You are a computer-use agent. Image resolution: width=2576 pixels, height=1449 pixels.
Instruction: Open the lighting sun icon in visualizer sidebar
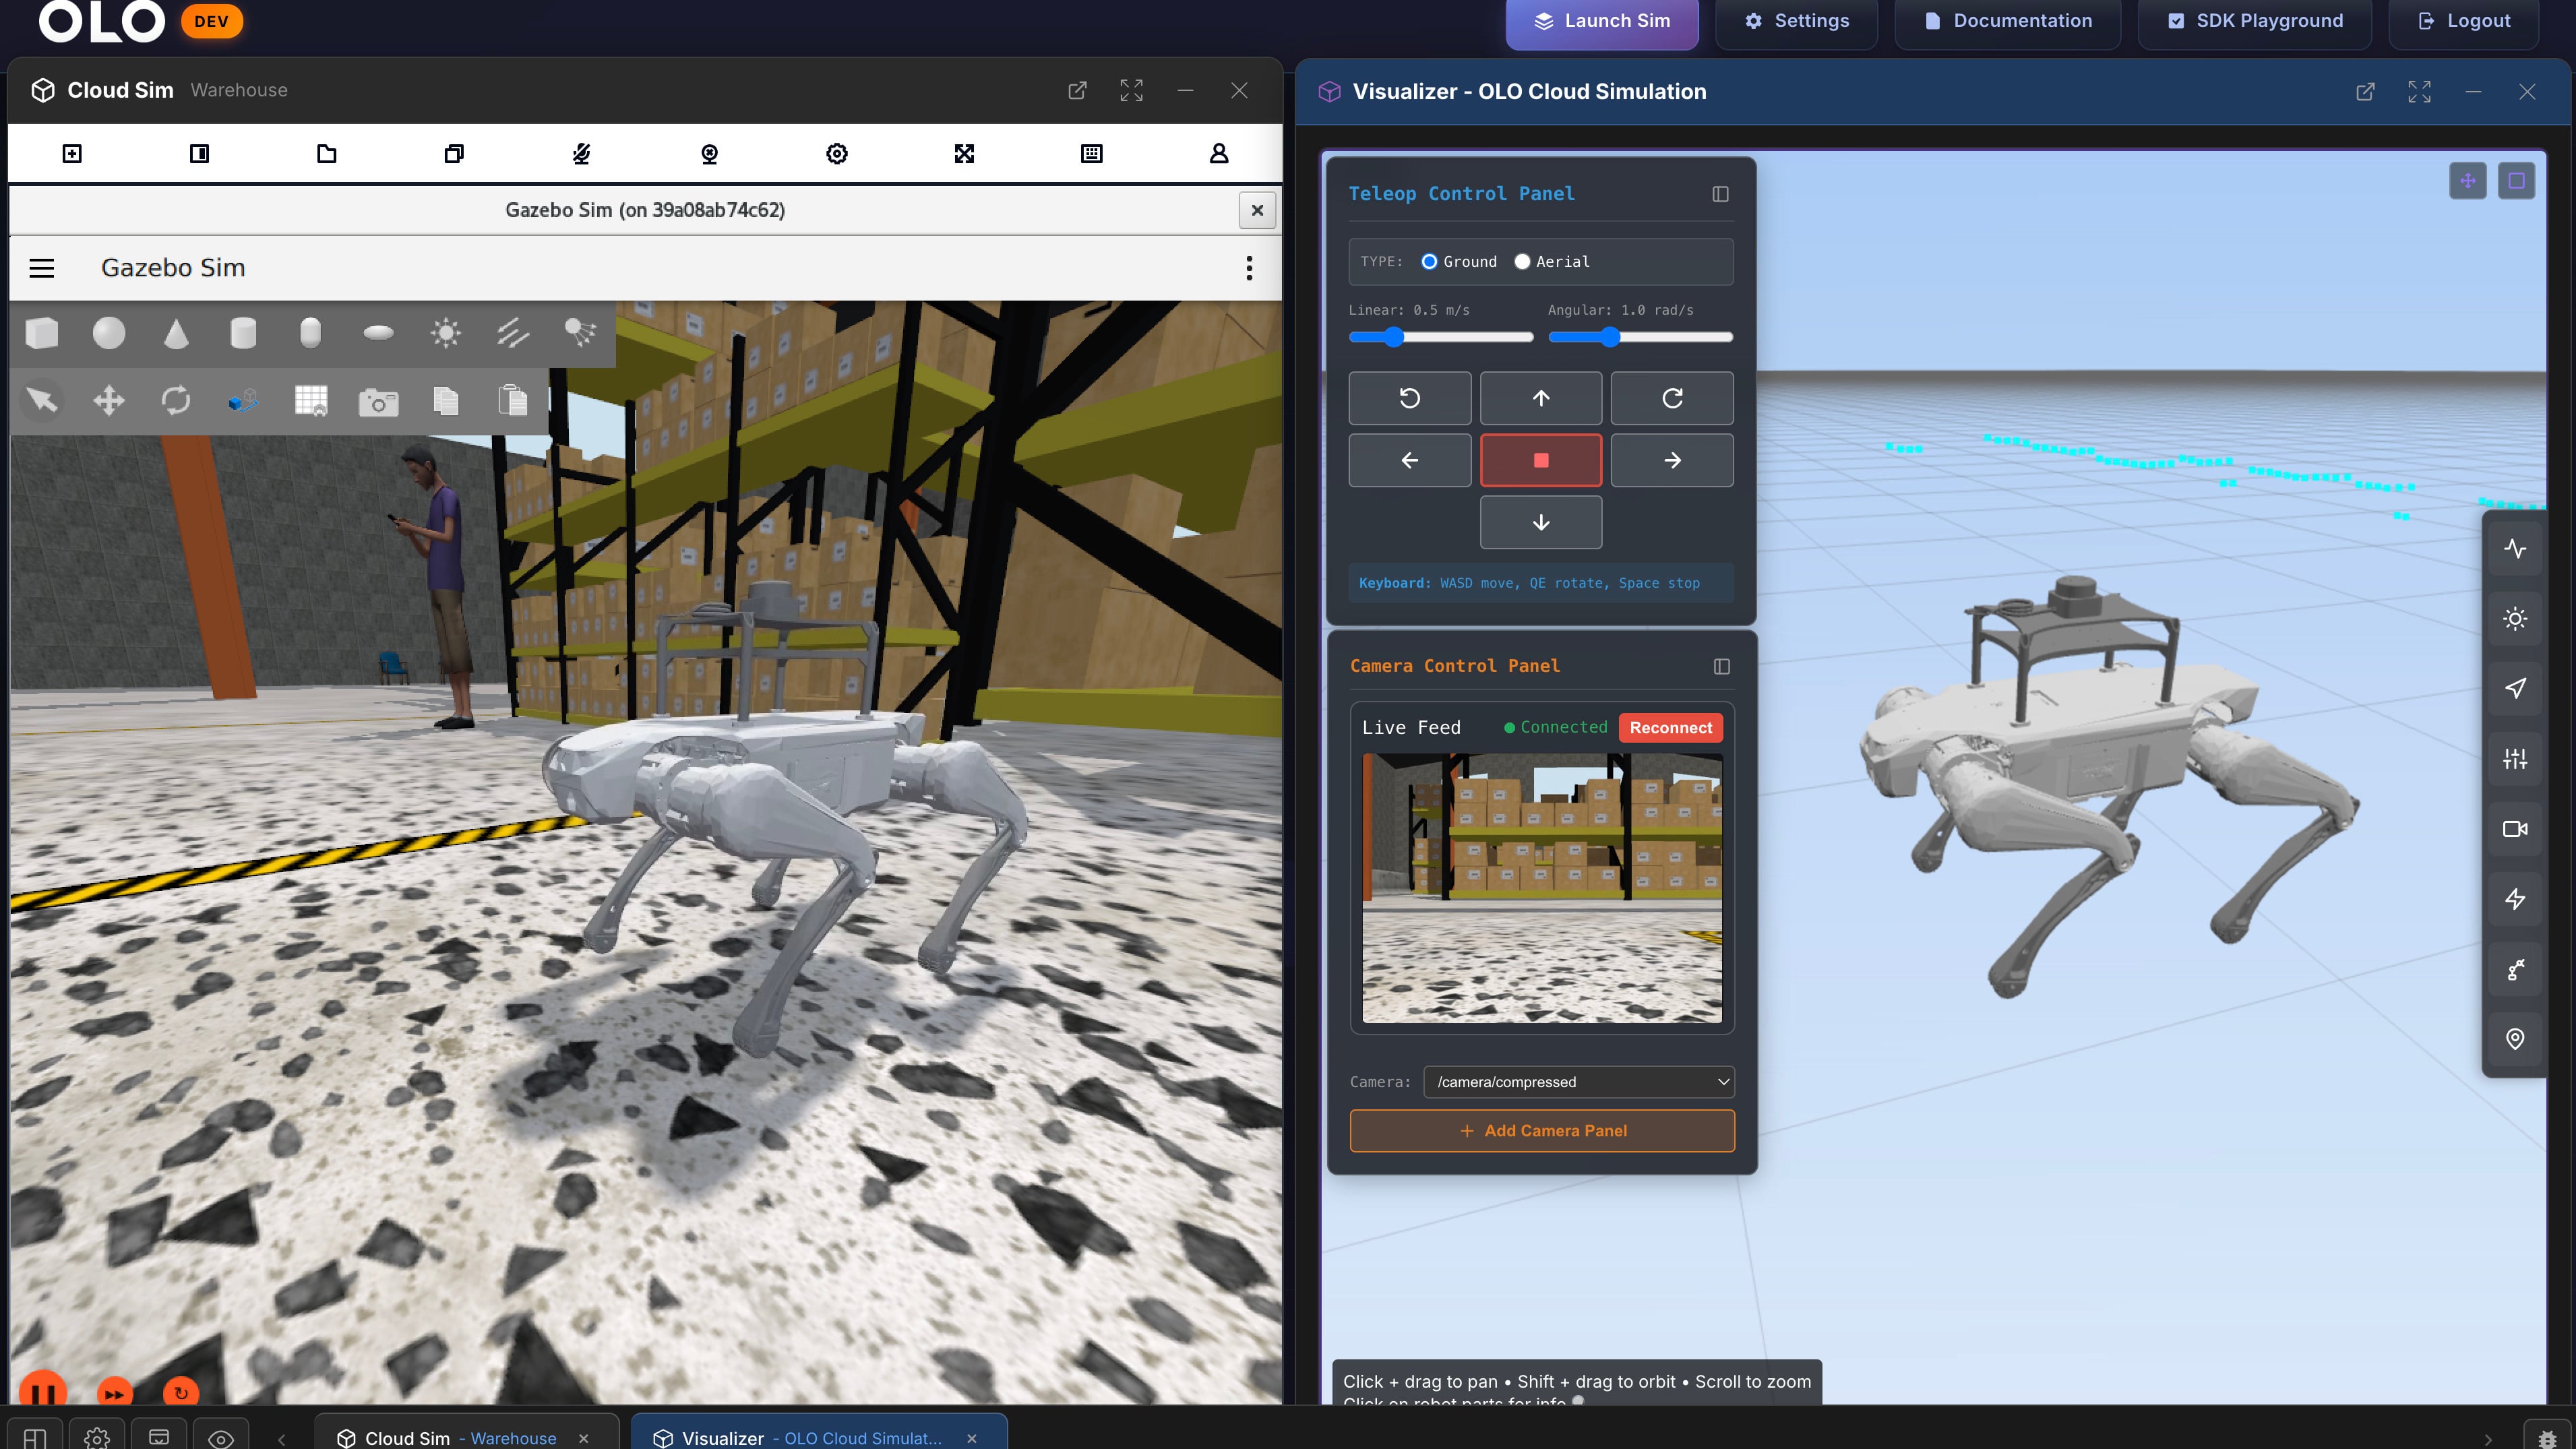click(2515, 619)
